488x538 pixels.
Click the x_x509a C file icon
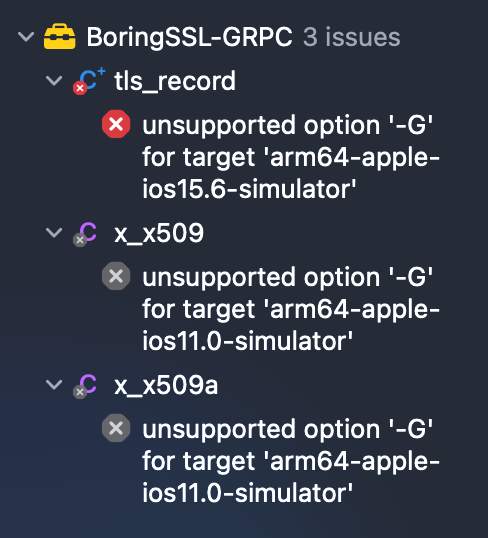pos(85,386)
